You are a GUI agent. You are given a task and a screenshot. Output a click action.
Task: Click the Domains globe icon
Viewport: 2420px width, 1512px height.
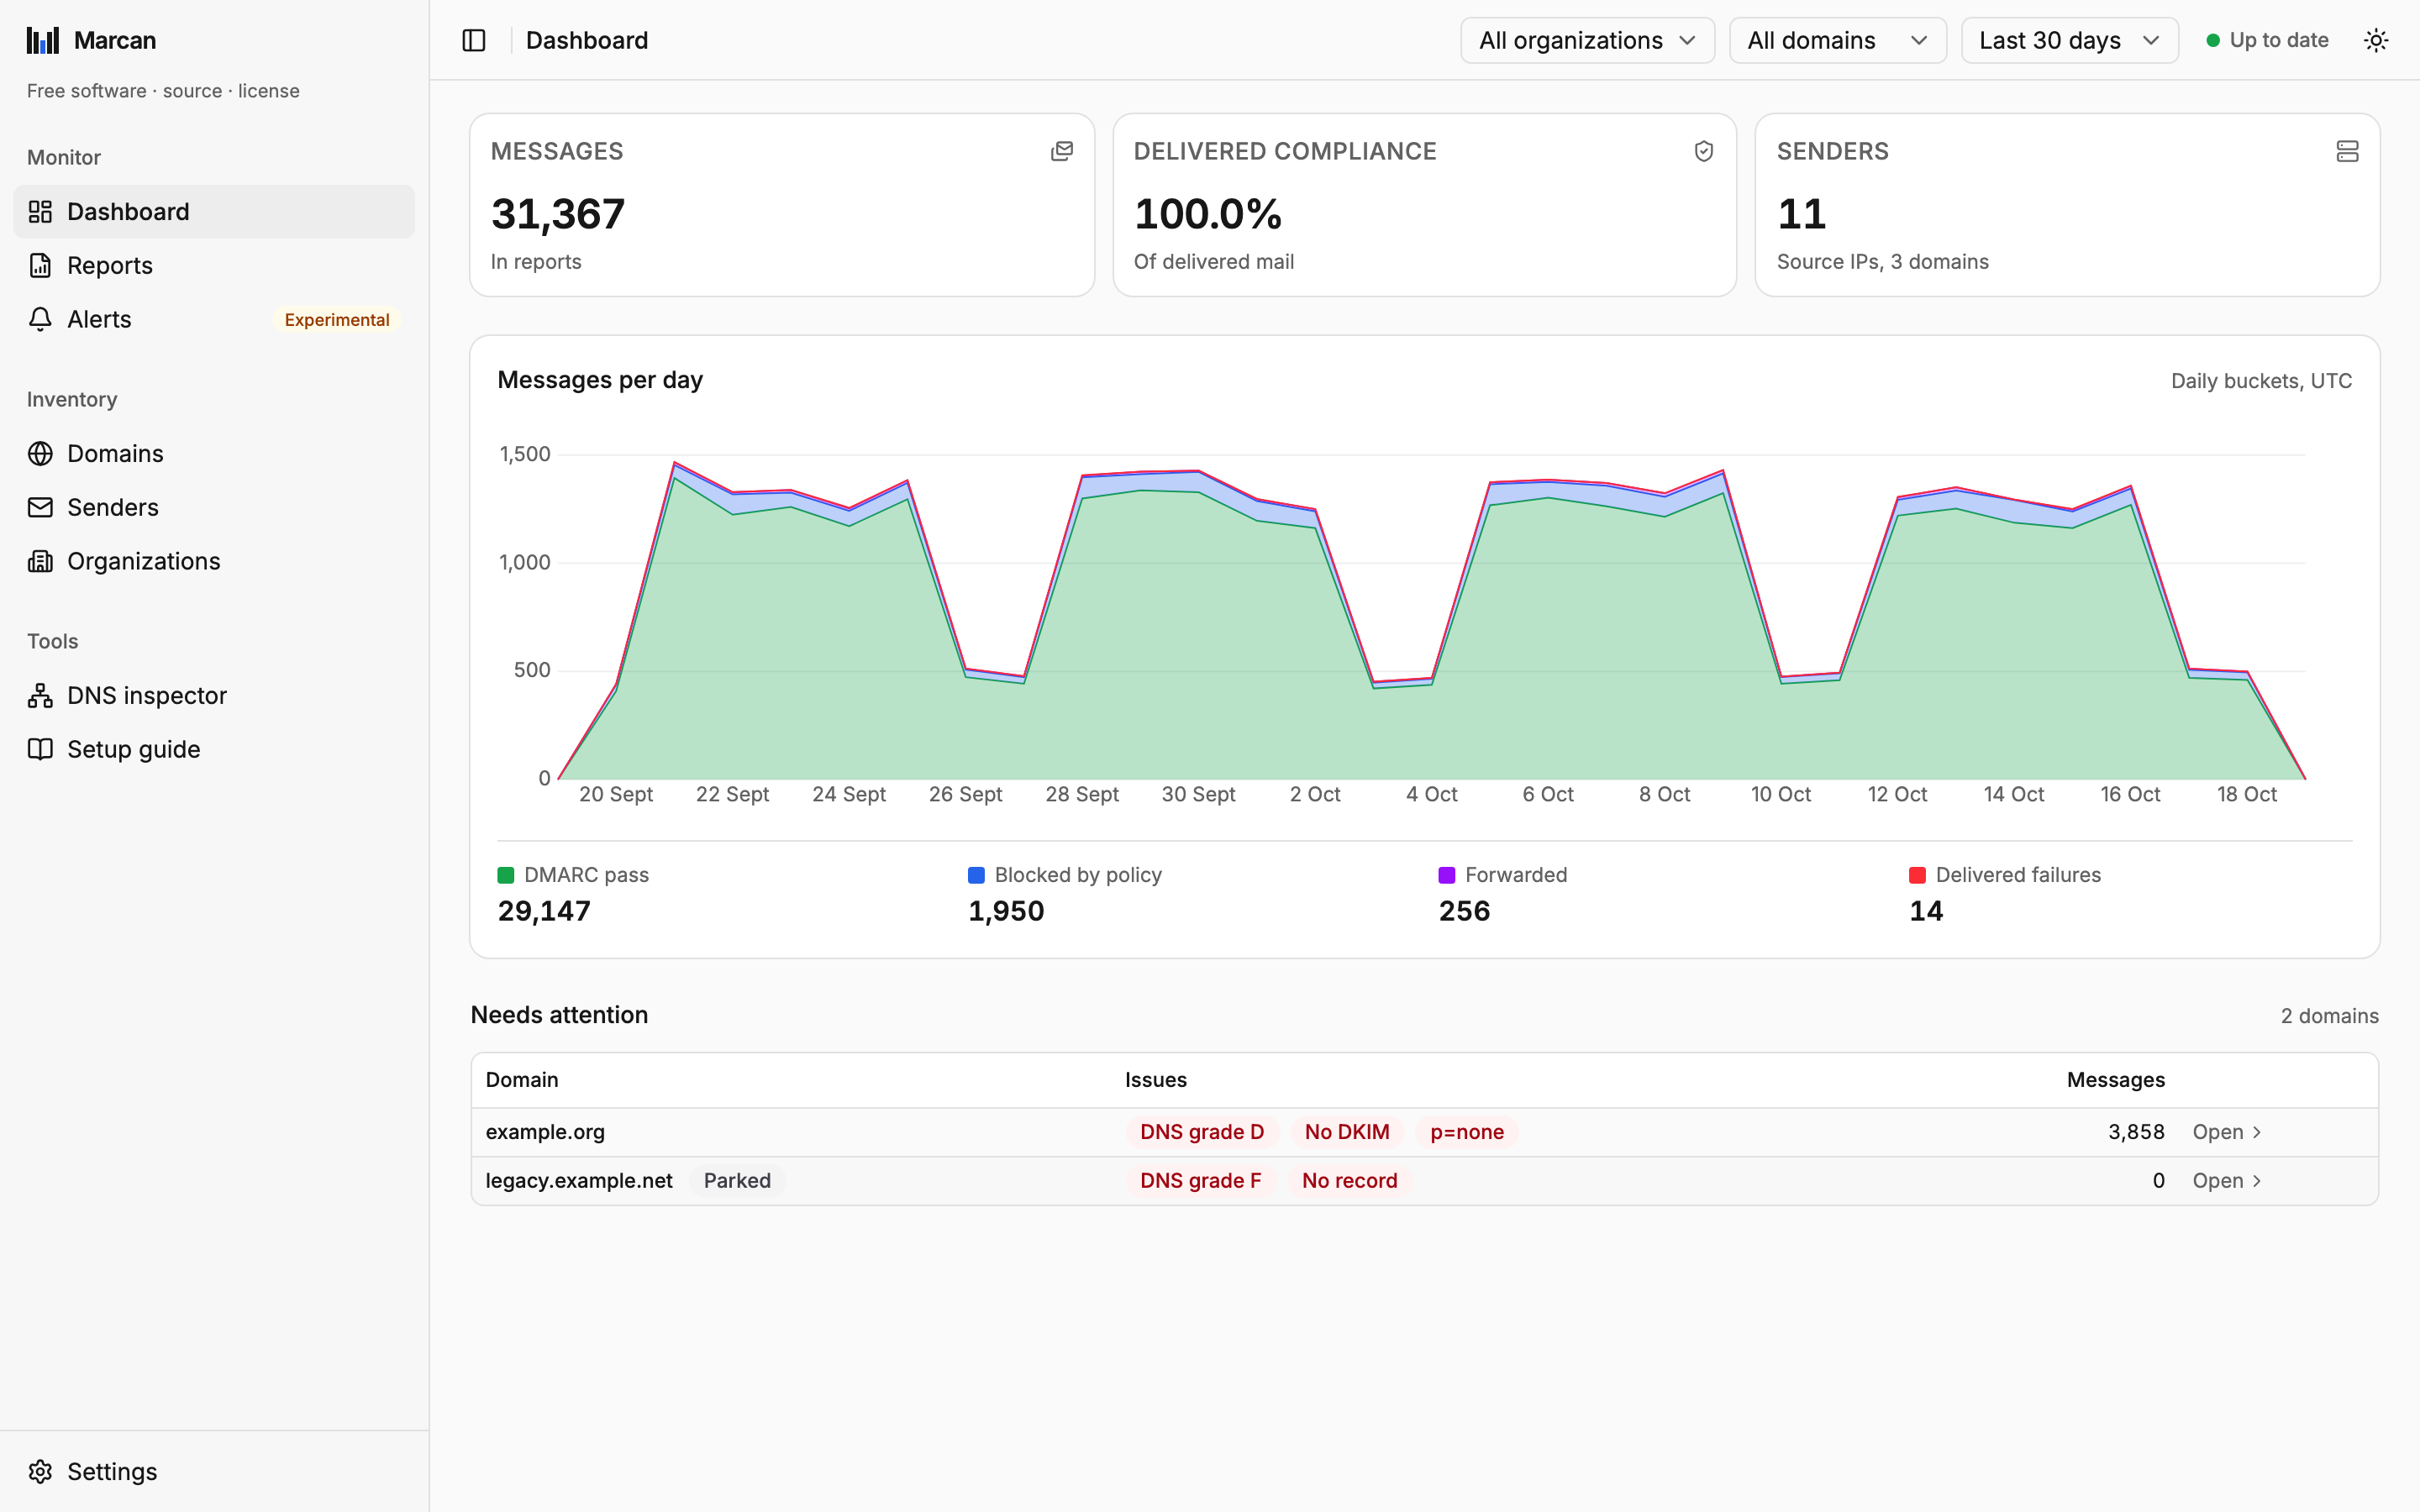pos(40,454)
